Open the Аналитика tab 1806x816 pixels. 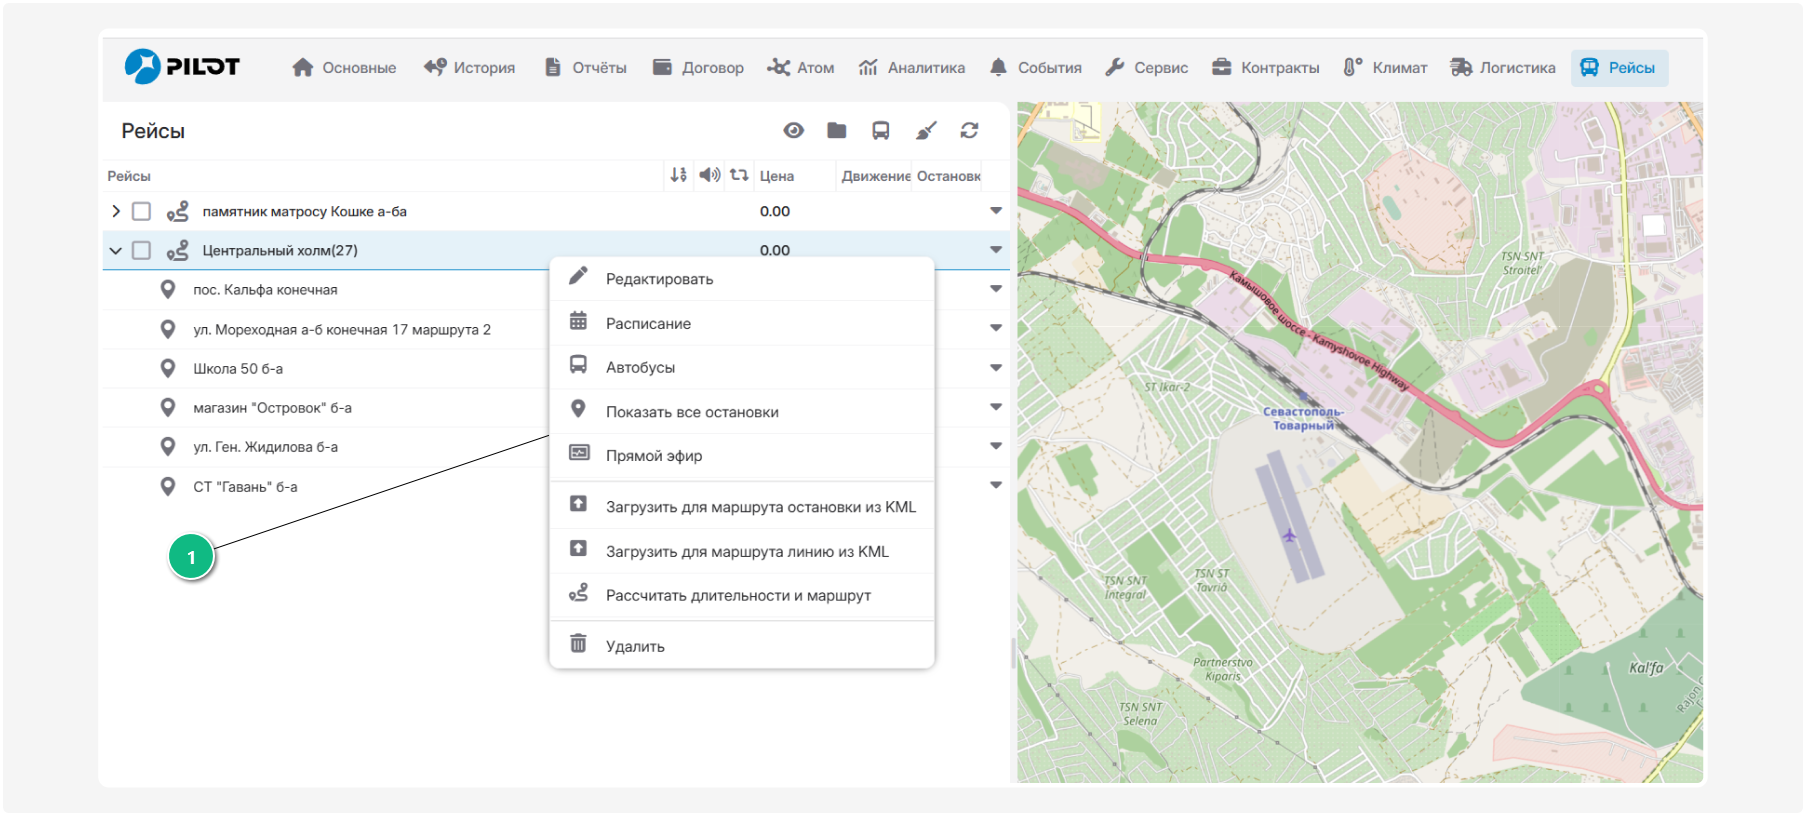pyautogui.click(x=912, y=68)
